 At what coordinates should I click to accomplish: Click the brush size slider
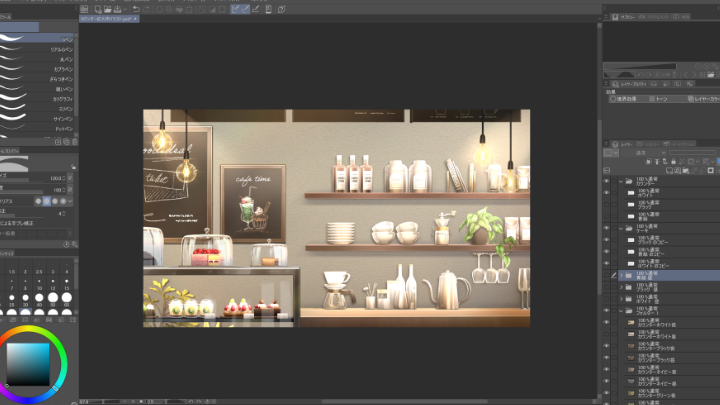(22, 180)
